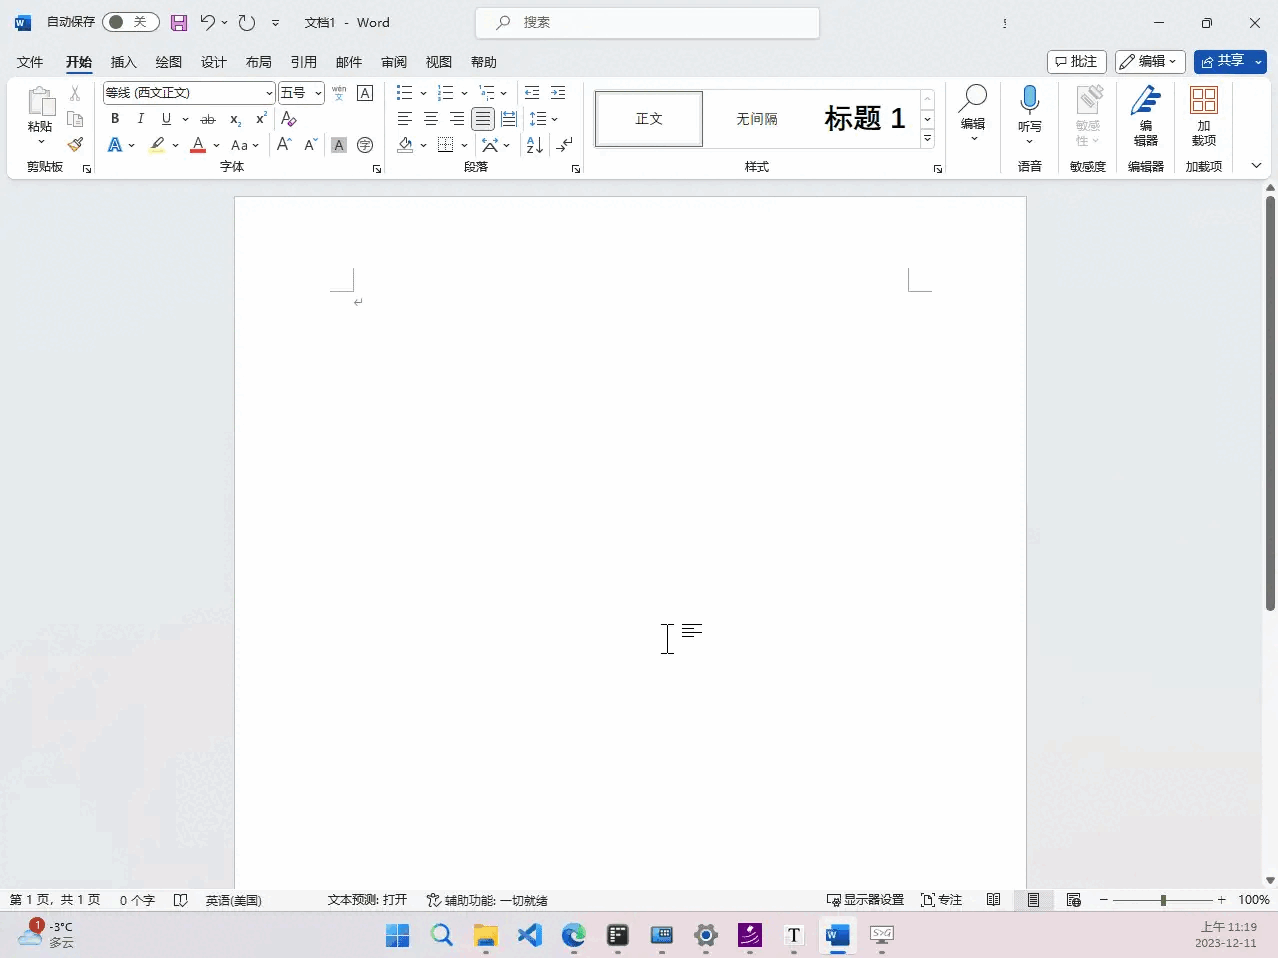Expand the font size dropdown

(318, 93)
